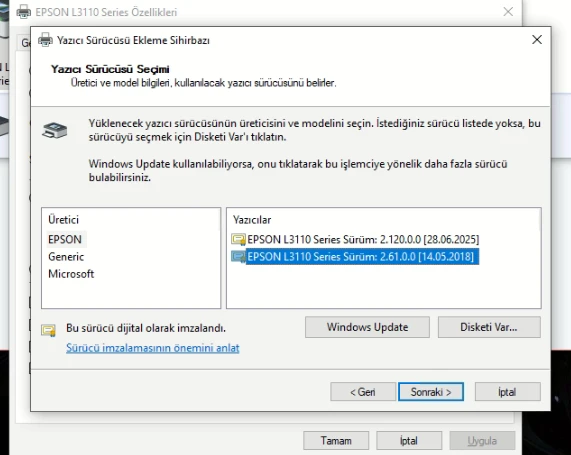Viewport: 571px width, 455px height.
Task: Click the Yazıcılar column header
Action: (x=252, y=220)
